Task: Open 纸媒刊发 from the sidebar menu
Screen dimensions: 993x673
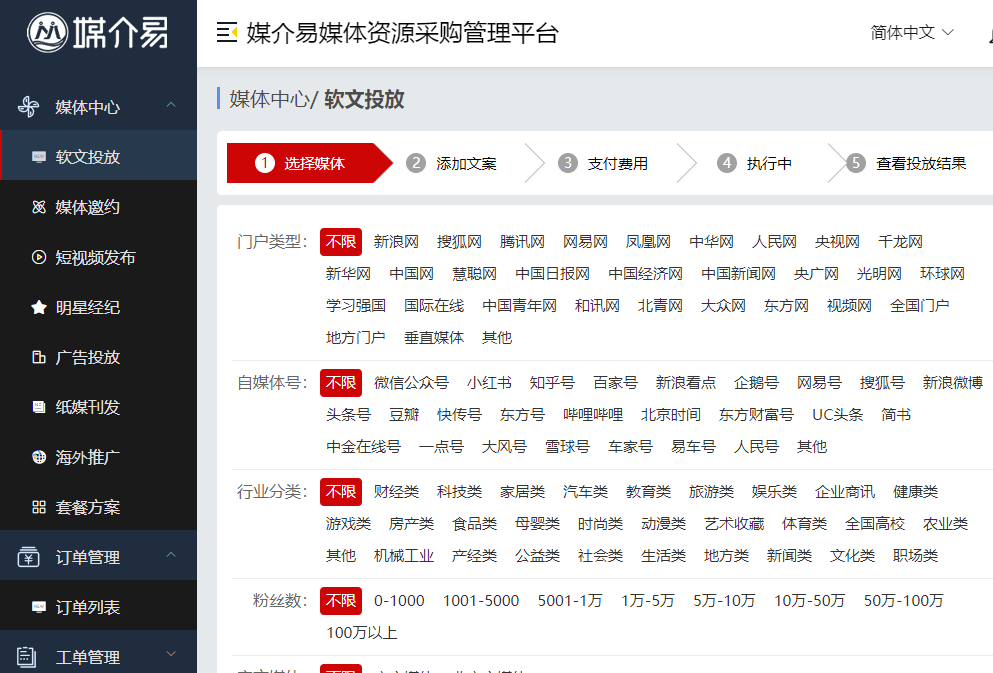Action: coord(87,407)
